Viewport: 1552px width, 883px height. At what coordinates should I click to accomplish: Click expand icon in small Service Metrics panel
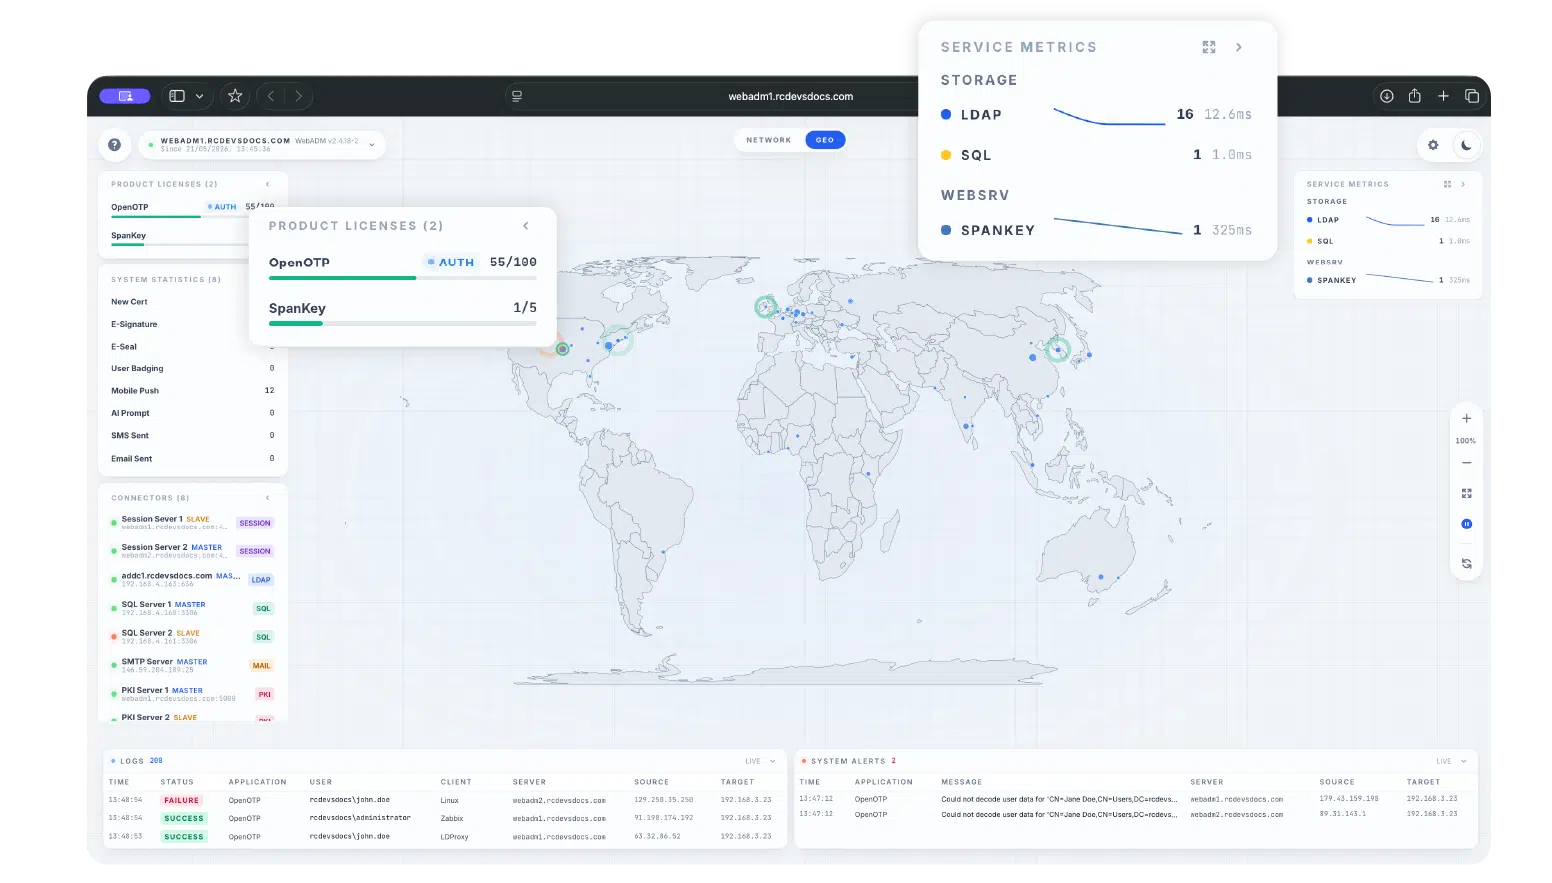pos(1447,184)
